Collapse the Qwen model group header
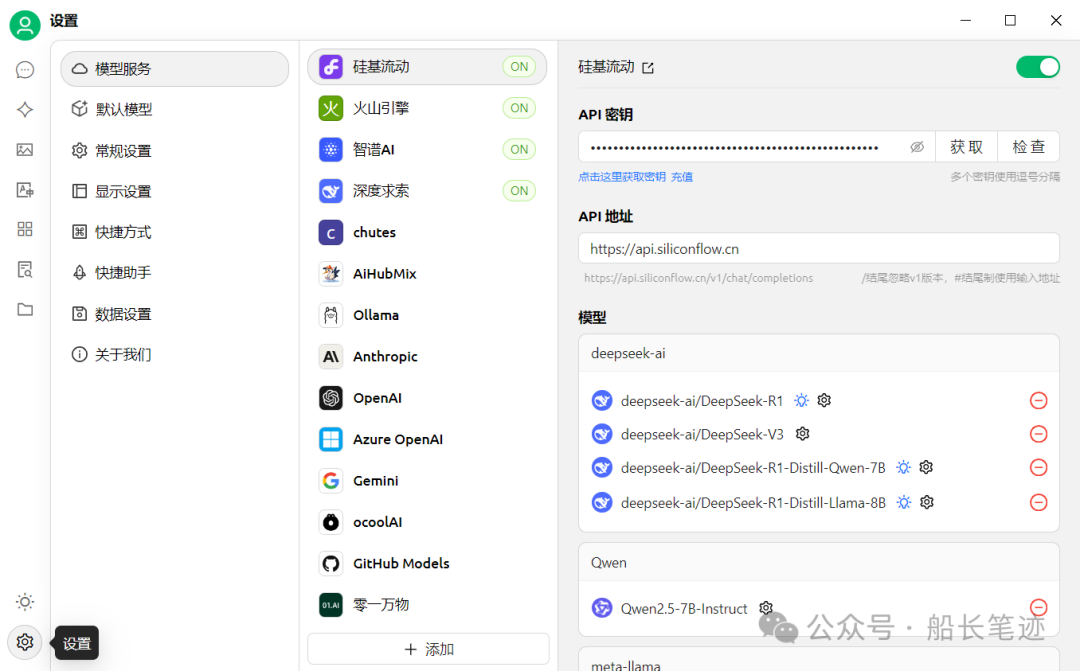The height and width of the screenshot is (671, 1080). [x=819, y=562]
